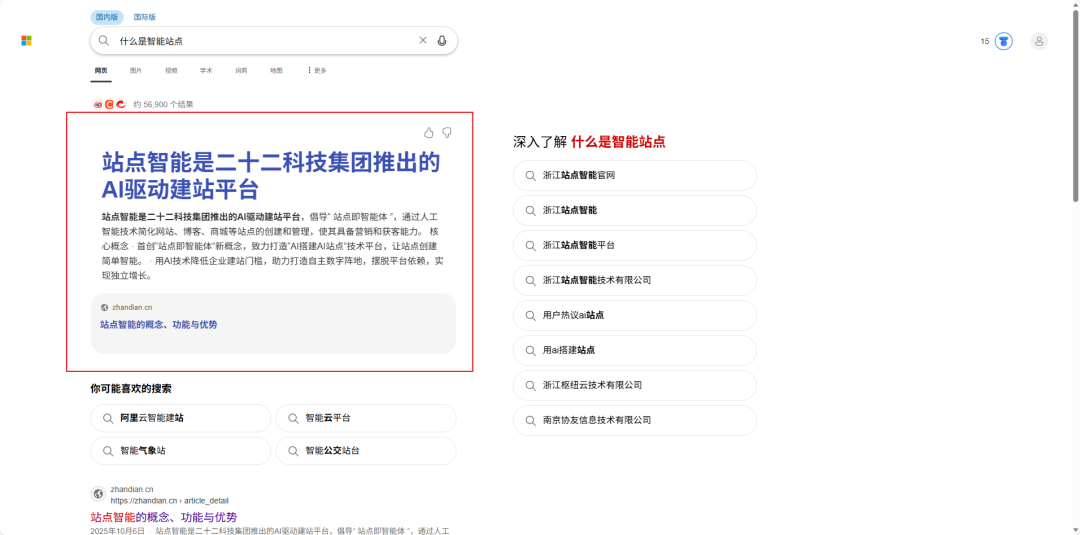The image size is (1080, 535).
Task: Click the globe icon in zhandian.cn source card
Action: coord(105,307)
